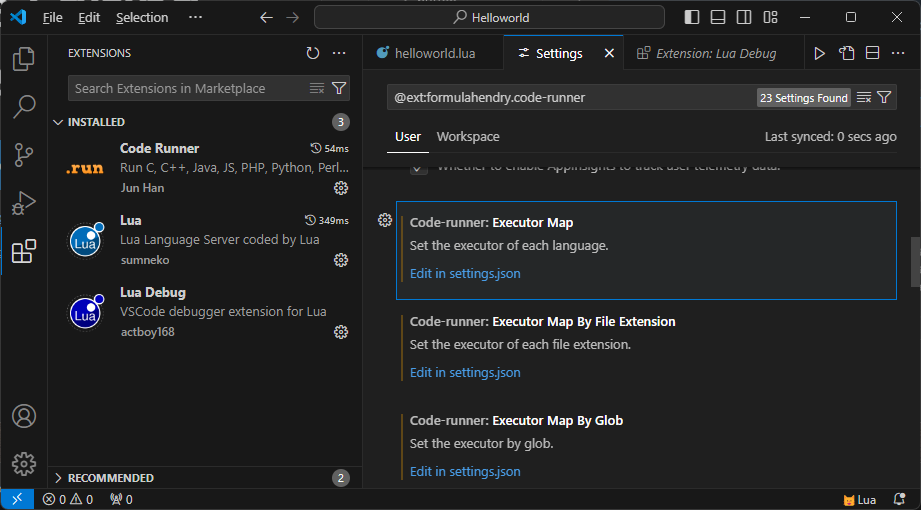
Task: Close the Settings tab
Action: (x=609, y=53)
